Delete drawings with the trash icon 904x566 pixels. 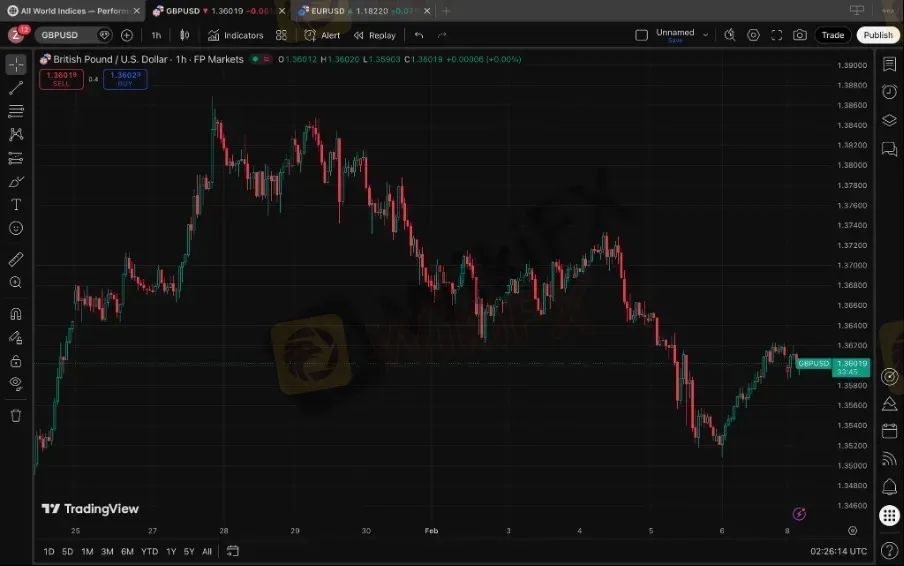click(16, 415)
